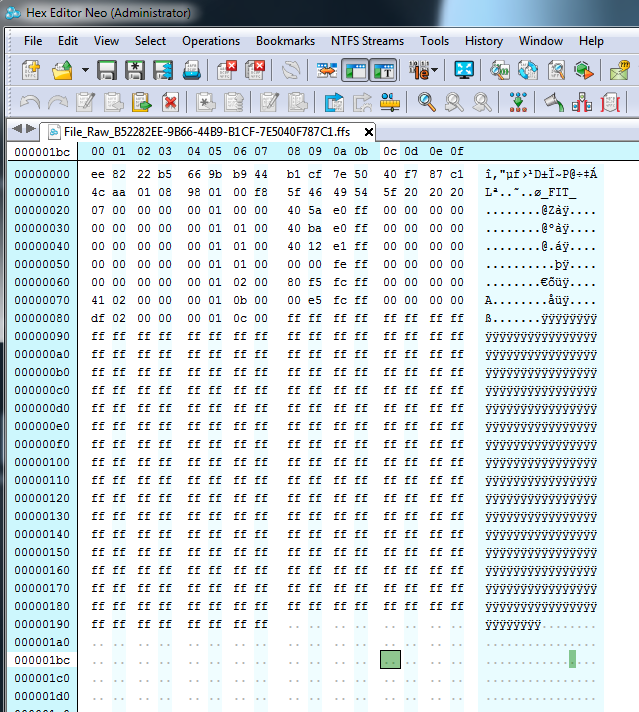This screenshot has width=639, height=712.
Task: Expand the open file dropdown arrow
Action: click(x=85, y=70)
